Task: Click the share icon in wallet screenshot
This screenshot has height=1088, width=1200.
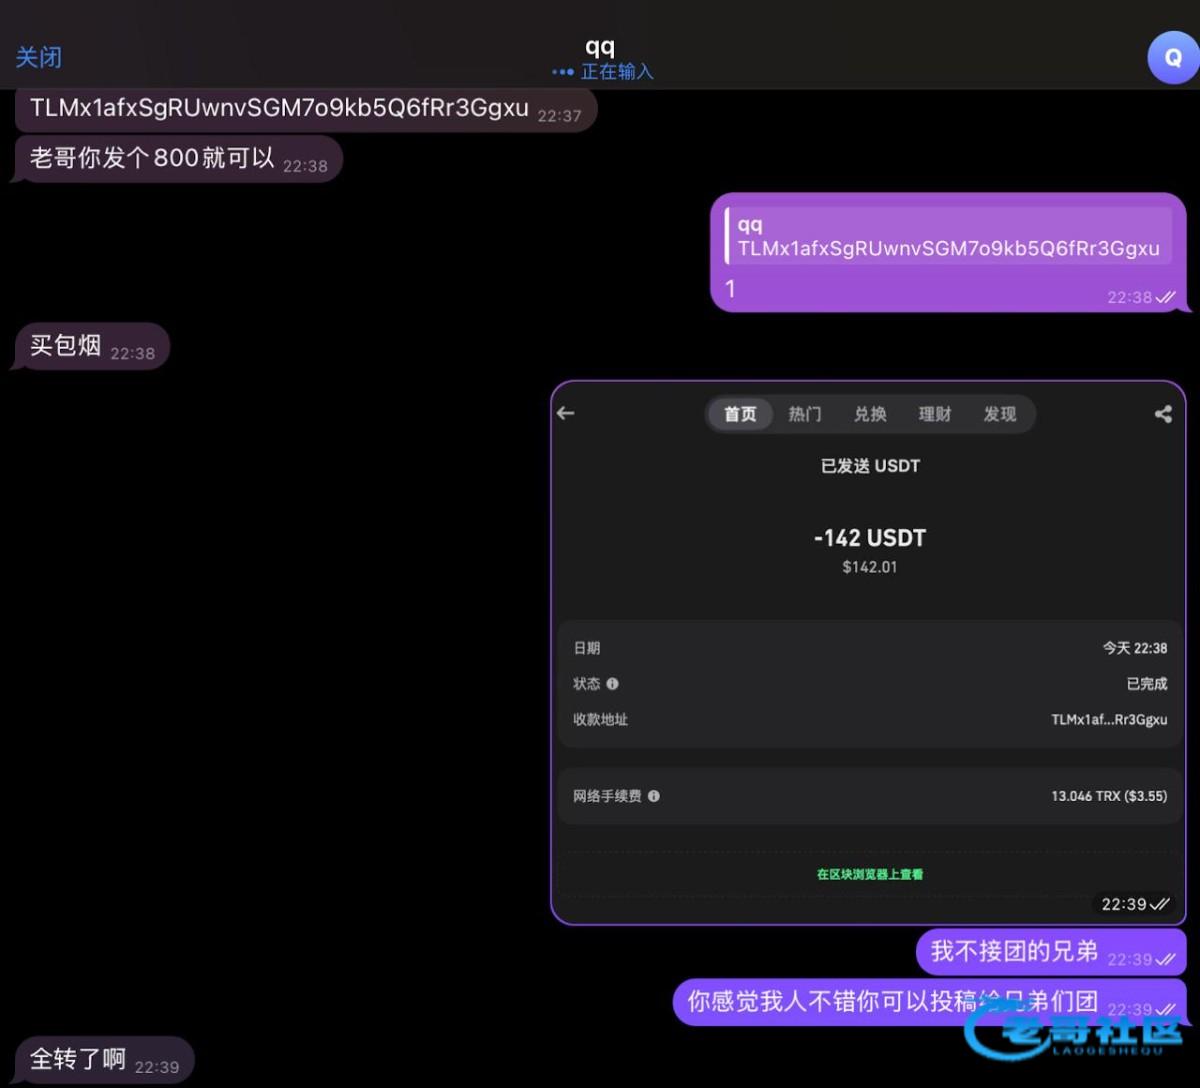Action: (1163, 414)
